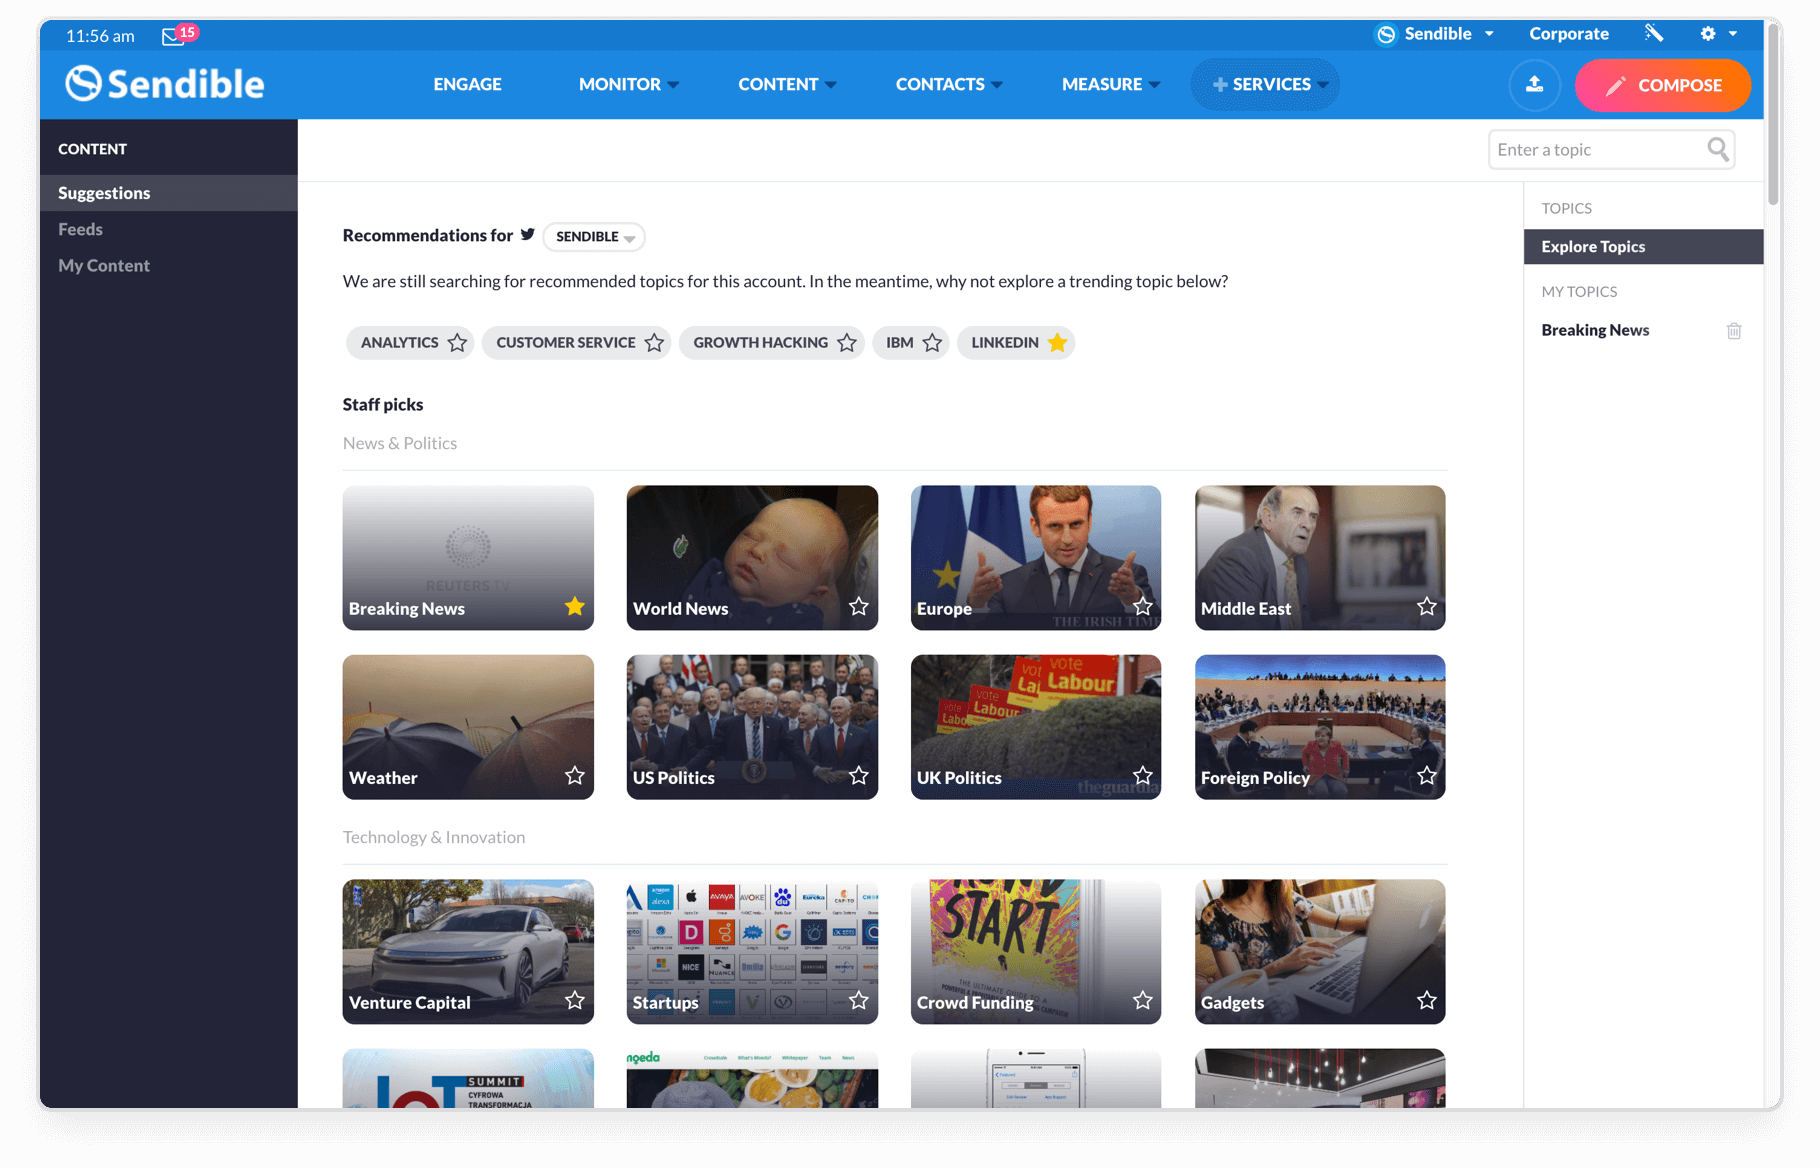1820x1168 pixels.
Task: Favorite the Crowd Funding topic star
Action: coord(1143,1001)
